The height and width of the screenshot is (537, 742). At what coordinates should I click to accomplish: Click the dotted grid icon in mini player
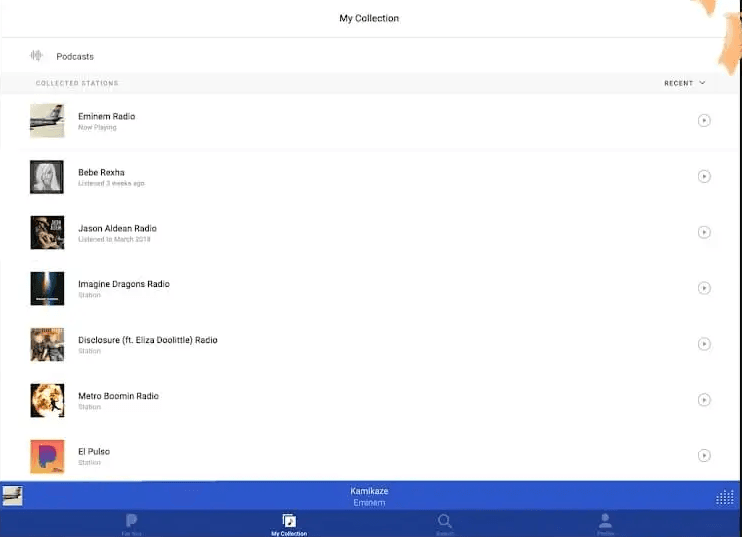724,497
